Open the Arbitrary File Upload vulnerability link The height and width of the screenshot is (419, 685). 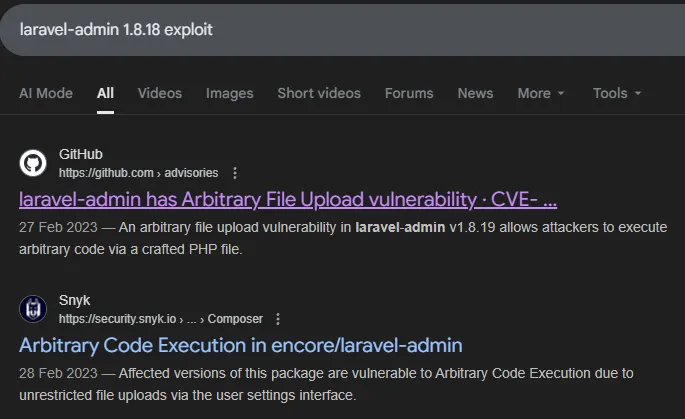288,200
